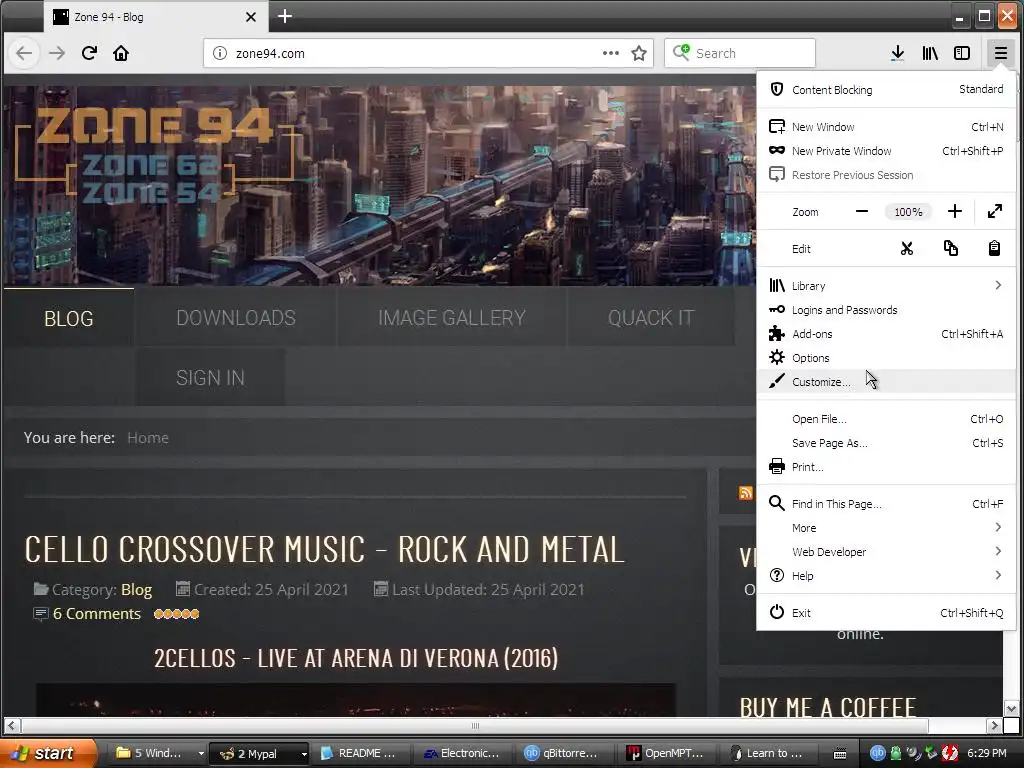
Task: Enter full screen mode icon
Action: coord(995,211)
